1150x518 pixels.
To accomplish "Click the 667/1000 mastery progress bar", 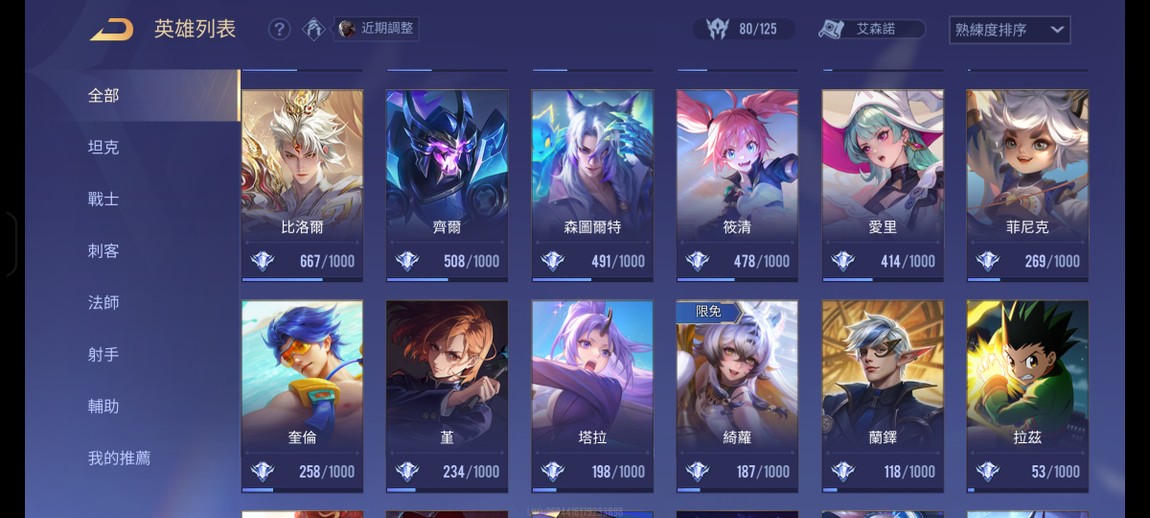I will tap(302, 279).
